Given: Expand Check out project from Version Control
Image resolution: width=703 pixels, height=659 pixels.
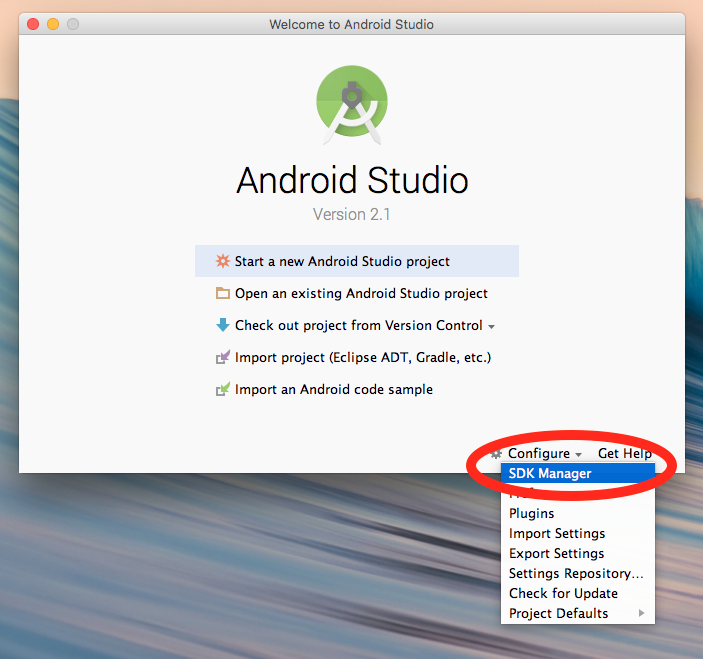Looking at the screenshot, I should 364,325.
